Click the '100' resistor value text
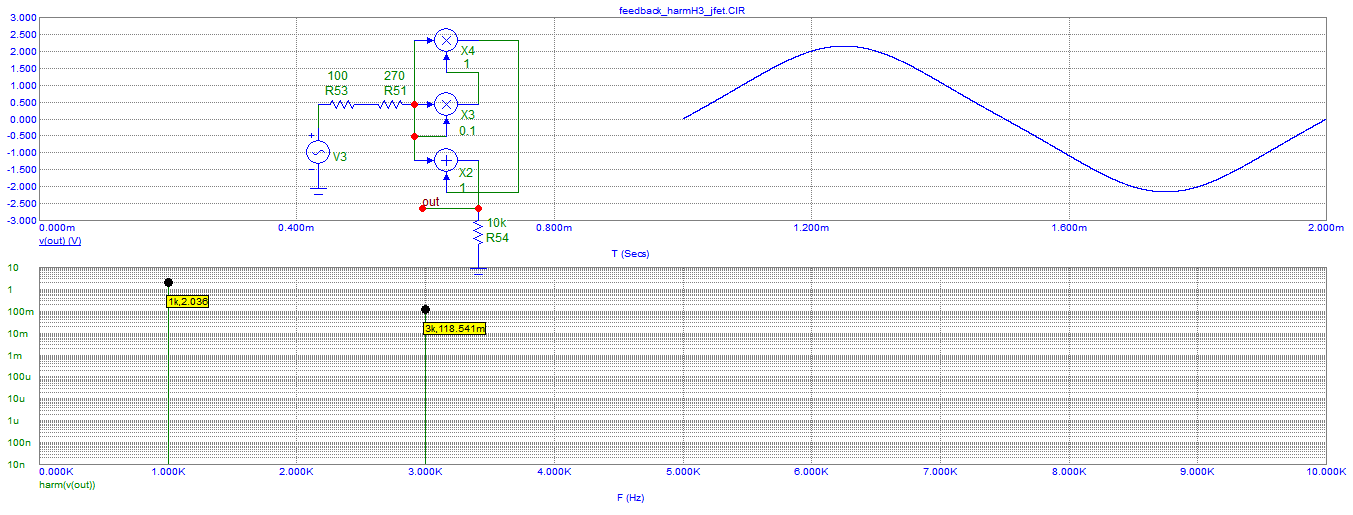 pos(337,76)
